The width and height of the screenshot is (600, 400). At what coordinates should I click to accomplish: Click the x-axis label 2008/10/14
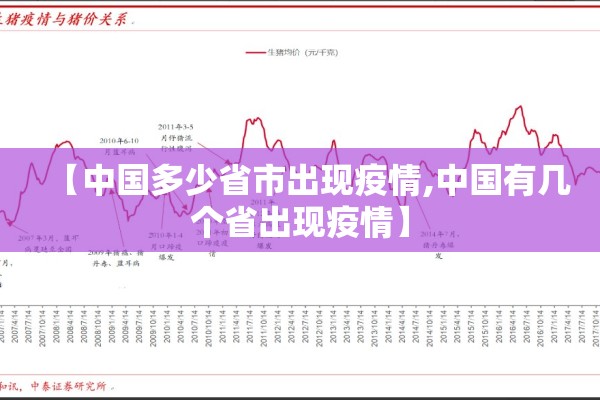click(x=98, y=328)
